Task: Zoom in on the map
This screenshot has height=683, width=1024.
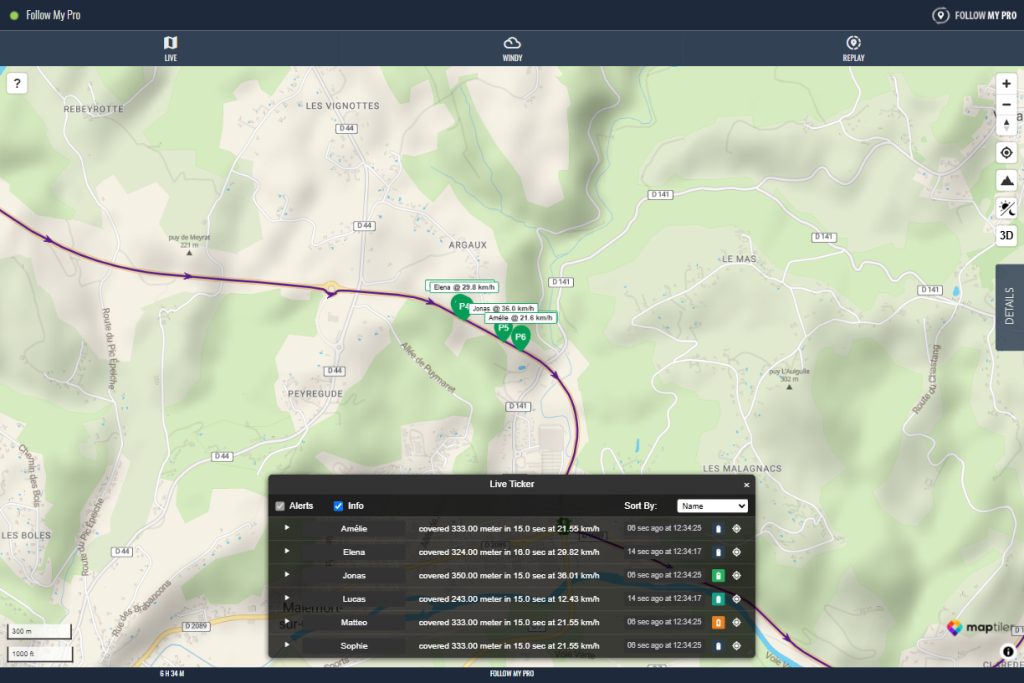Action: pos(1006,84)
